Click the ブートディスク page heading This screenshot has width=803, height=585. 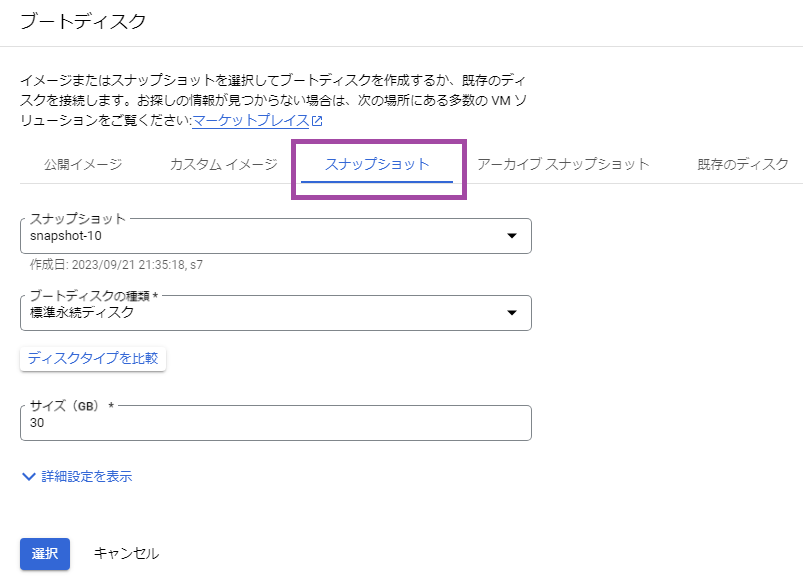(83, 22)
